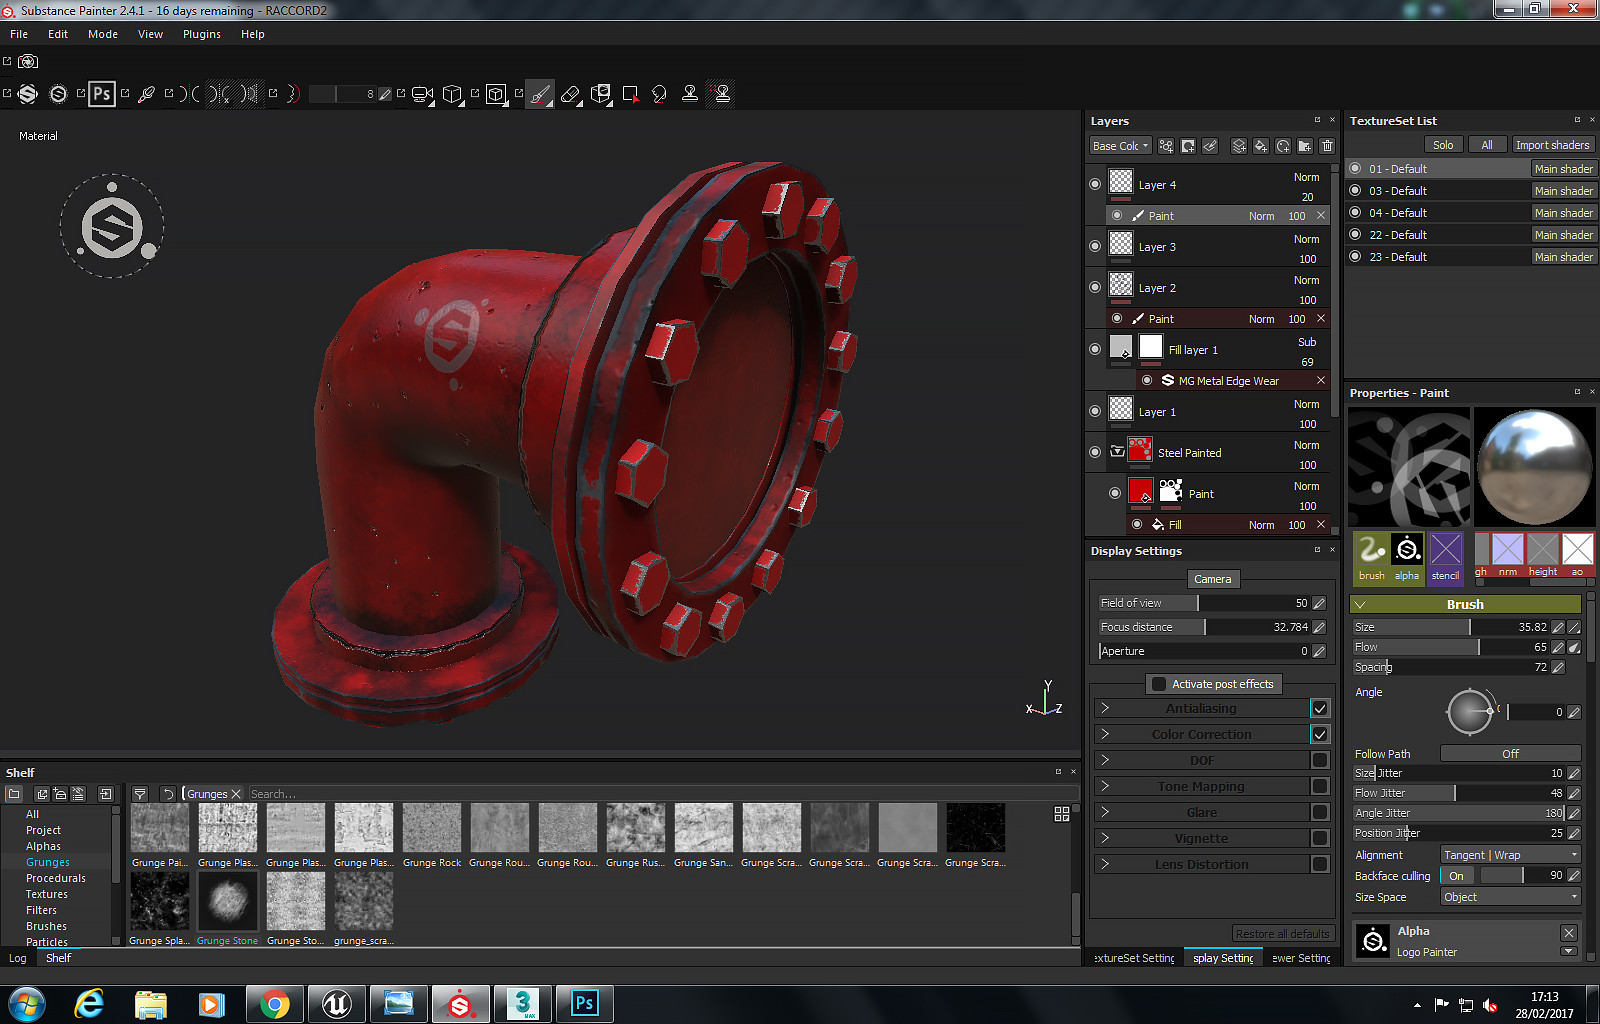
Task: Open the Plugins menu
Action: (x=202, y=34)
